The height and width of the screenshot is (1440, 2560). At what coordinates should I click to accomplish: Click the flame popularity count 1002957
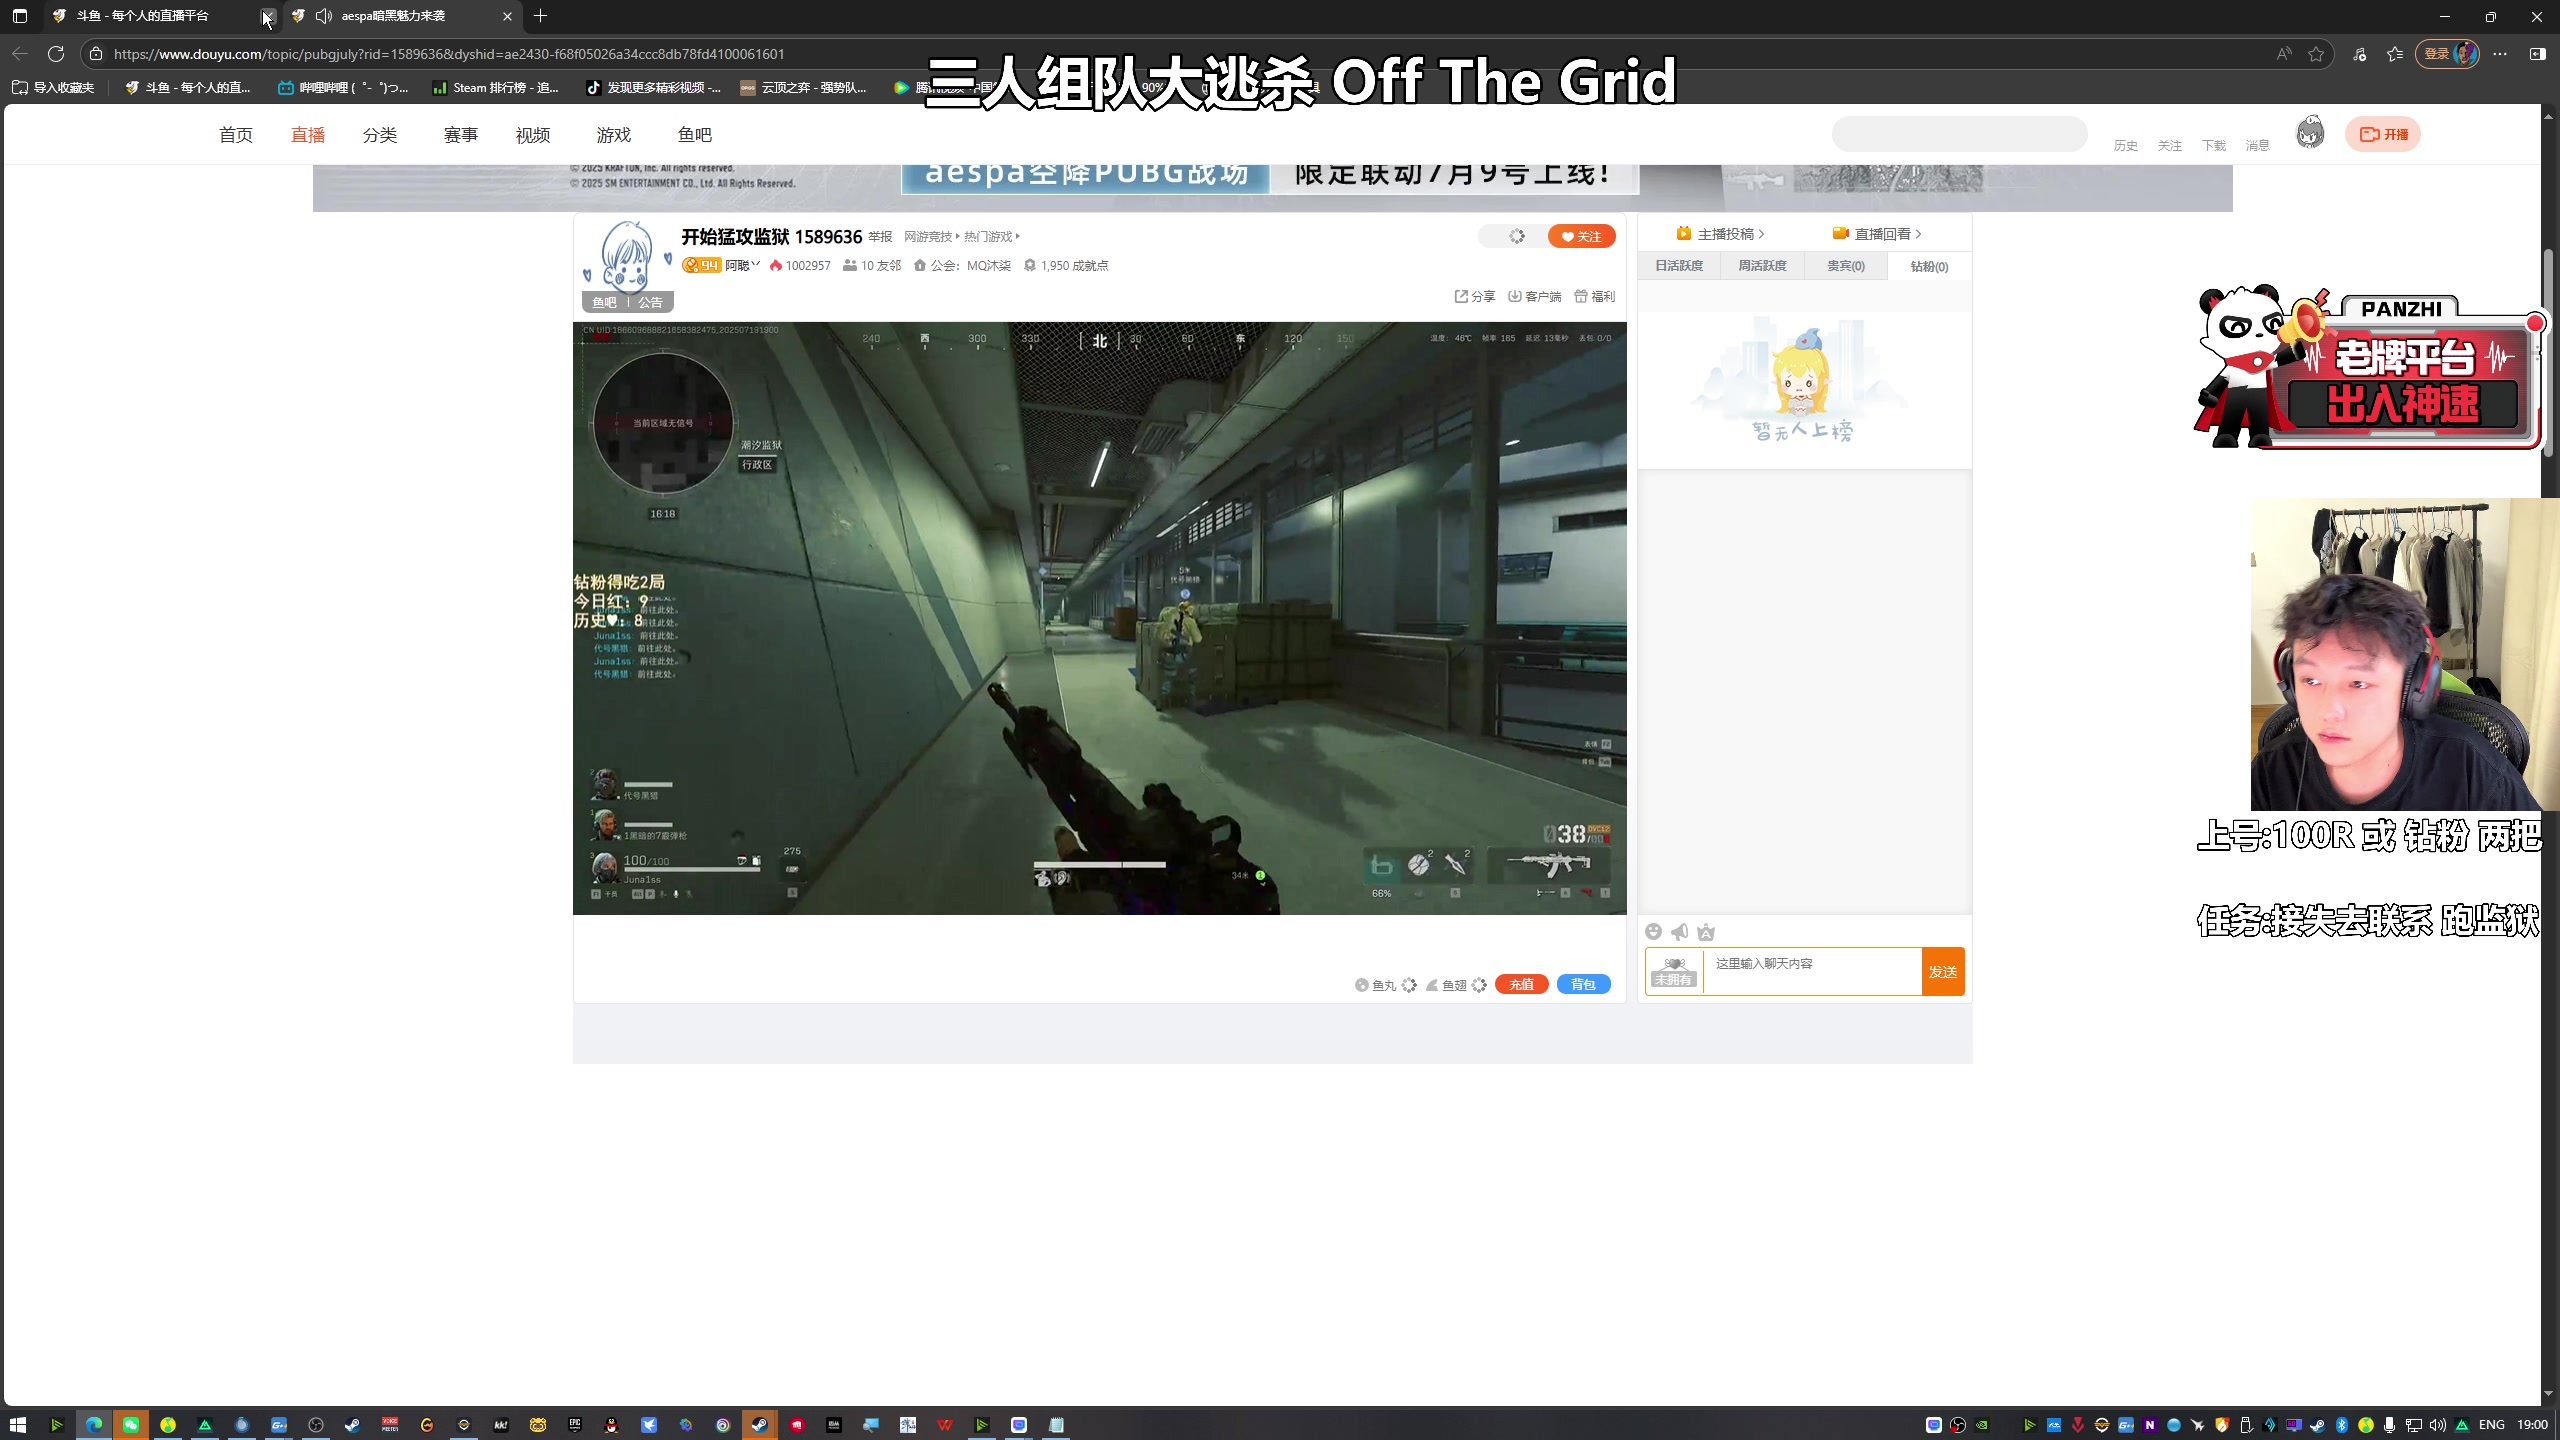tap(800, 265)
